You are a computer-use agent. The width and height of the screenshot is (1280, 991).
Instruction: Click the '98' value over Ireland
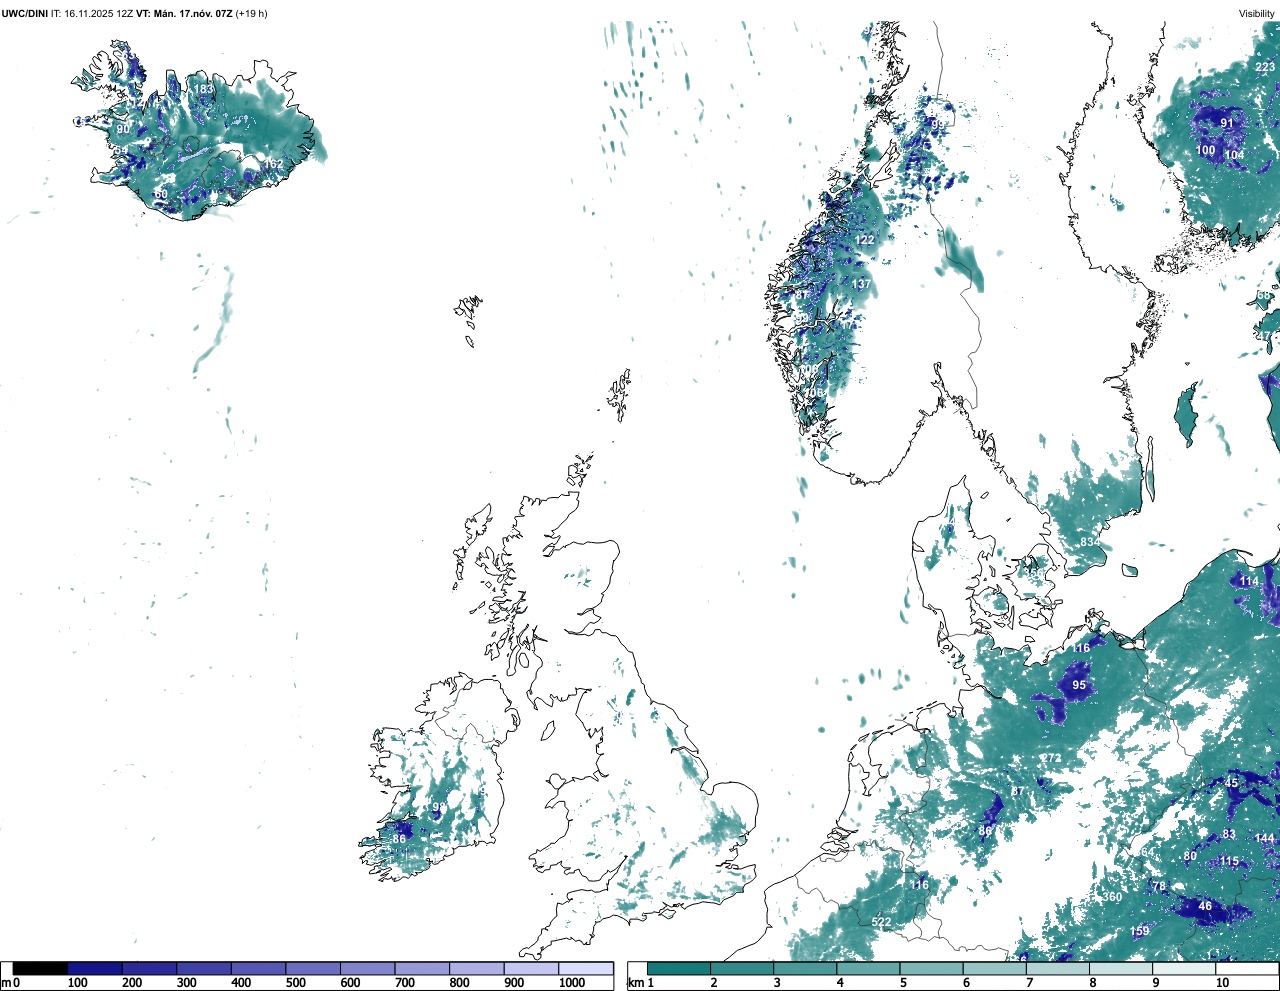(438, 807)
